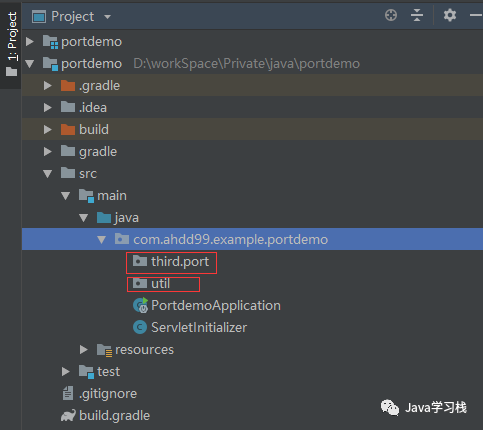Click the .gitignore file icon
Screen dimensions: 483x430
point(68,393)
